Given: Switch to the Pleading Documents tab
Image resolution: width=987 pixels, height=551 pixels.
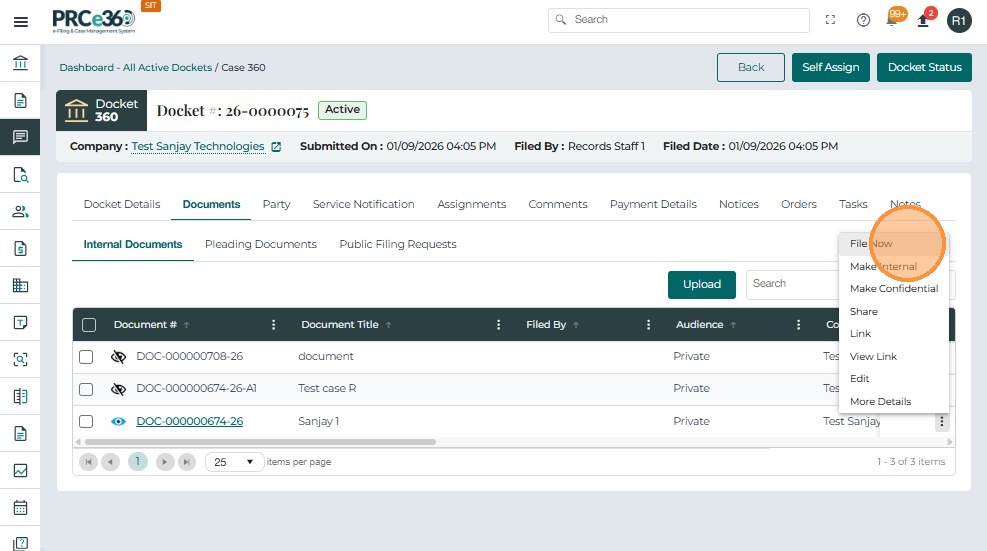Looking at the screenshot, I should point(261,244).
